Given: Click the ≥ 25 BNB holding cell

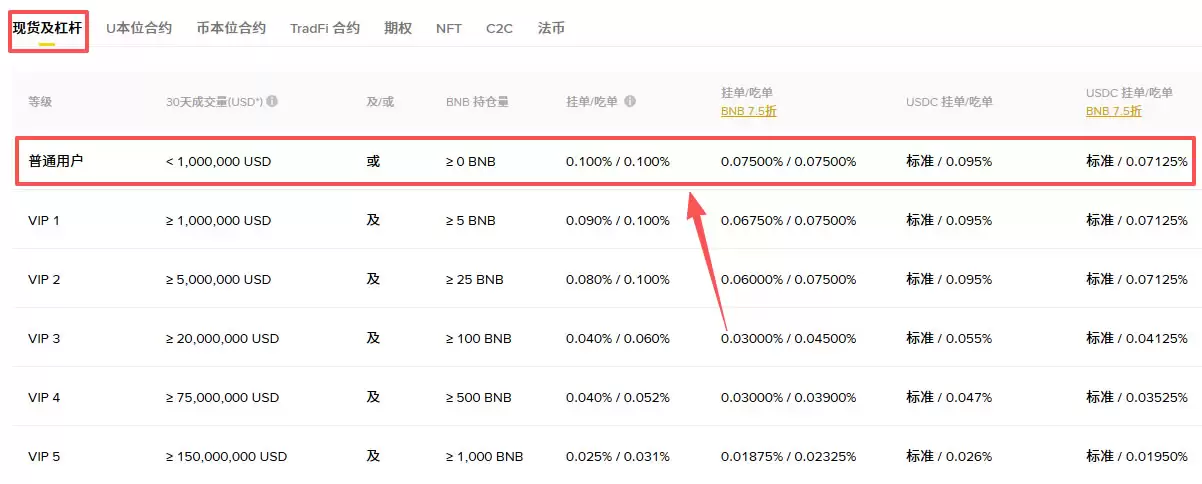Looking at the screenshot, I should pyautogui.click(x=474, y=279).
